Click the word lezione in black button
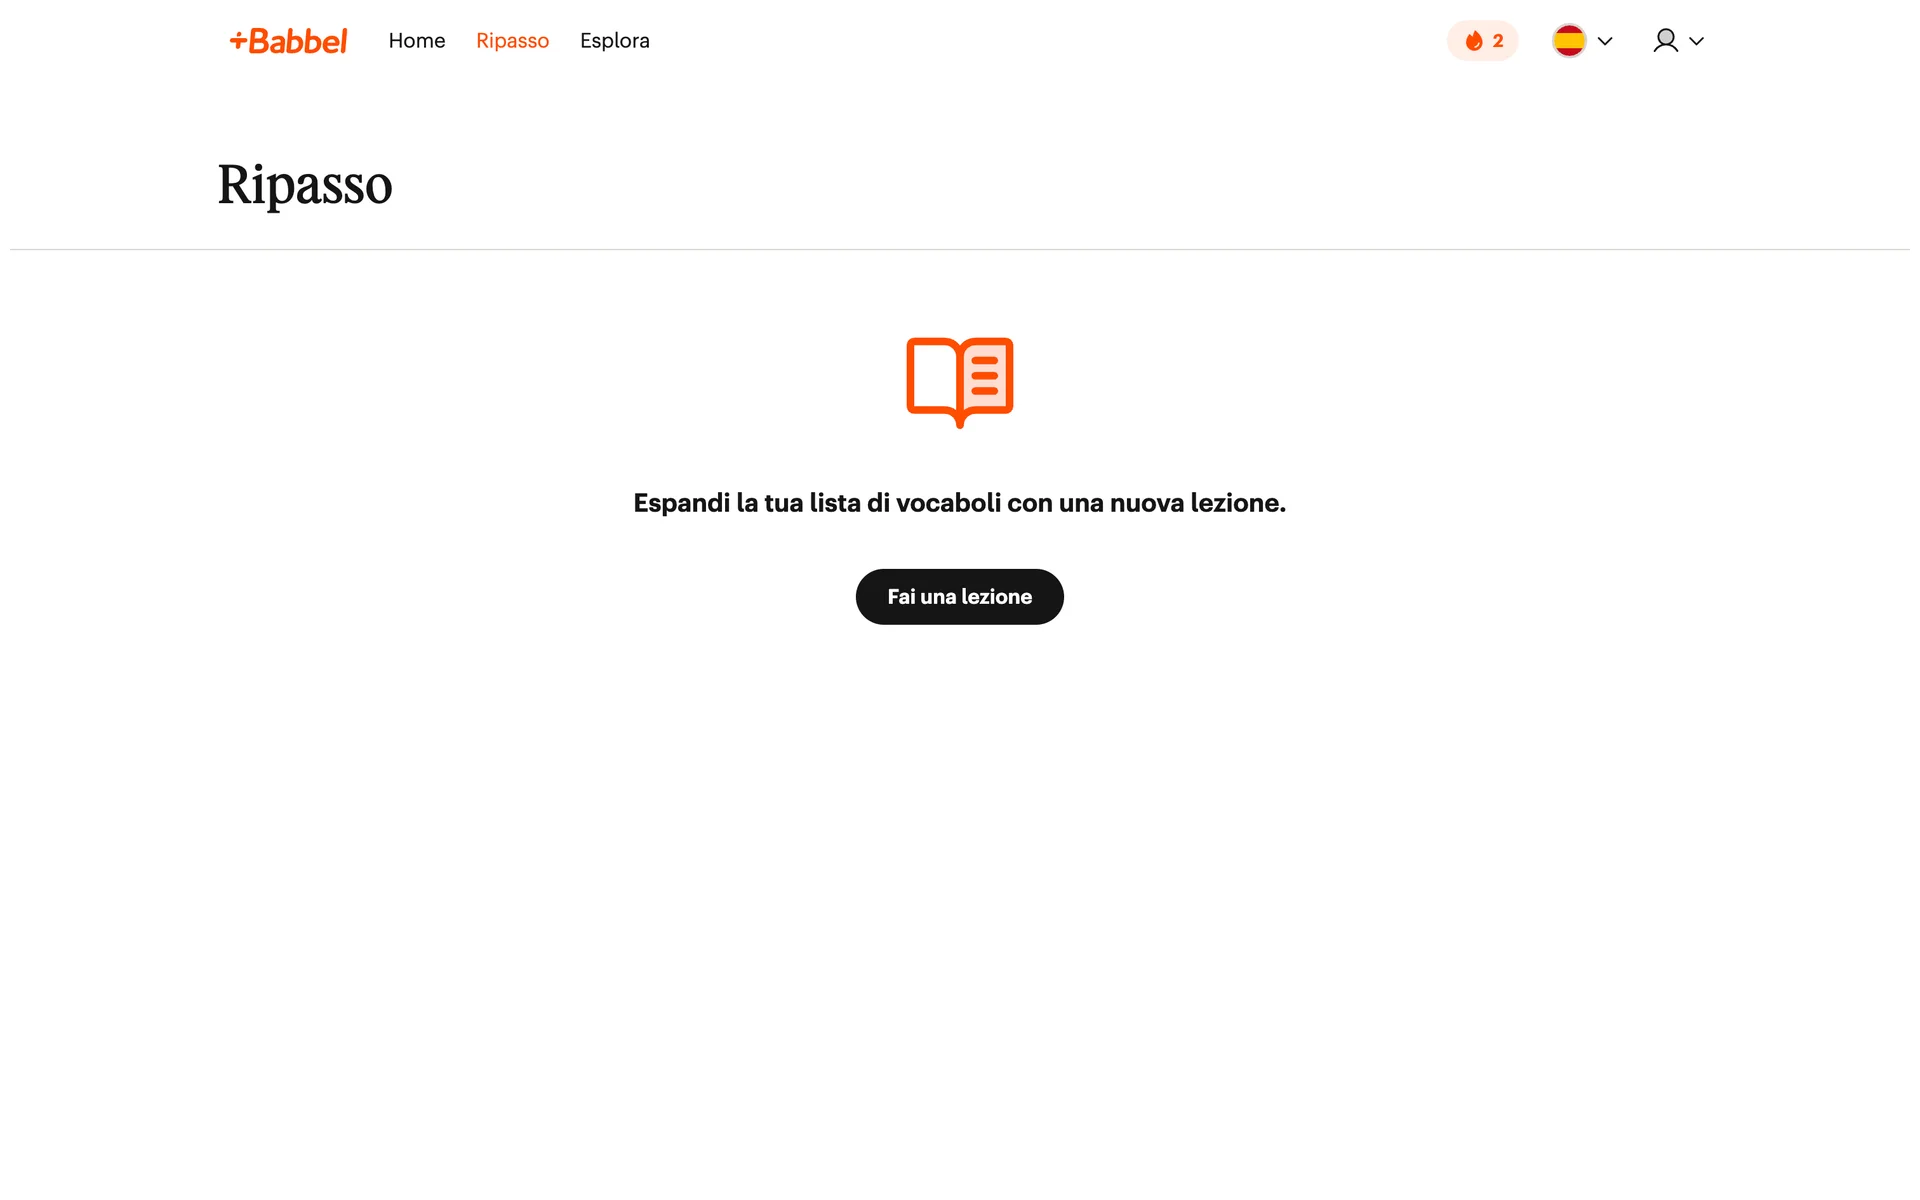The width and height of the screenshot is (1920, 1200). [x=996, y=597]
